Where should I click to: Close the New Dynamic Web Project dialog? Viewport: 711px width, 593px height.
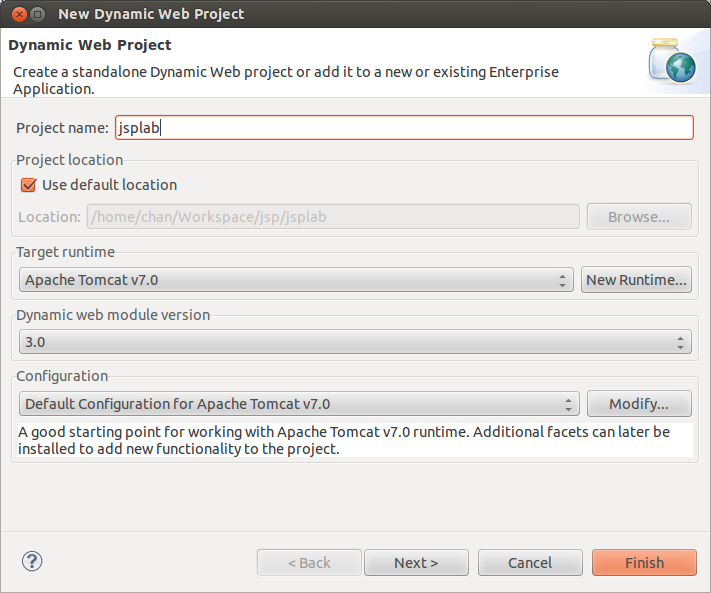tap(19, 15)
